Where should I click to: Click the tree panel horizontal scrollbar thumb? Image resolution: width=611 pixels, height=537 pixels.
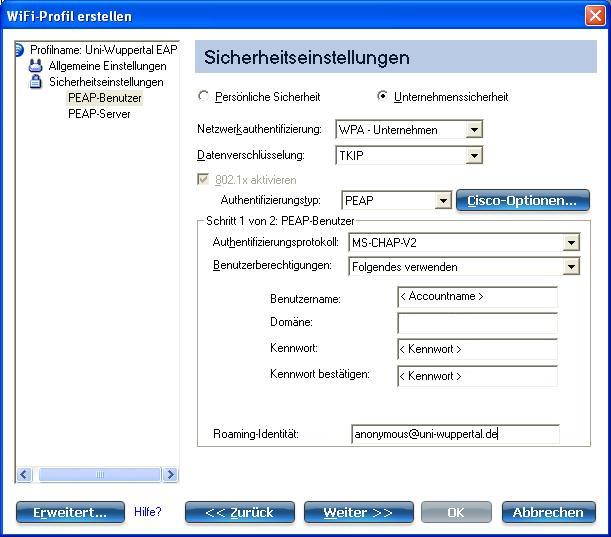(100, 474)
